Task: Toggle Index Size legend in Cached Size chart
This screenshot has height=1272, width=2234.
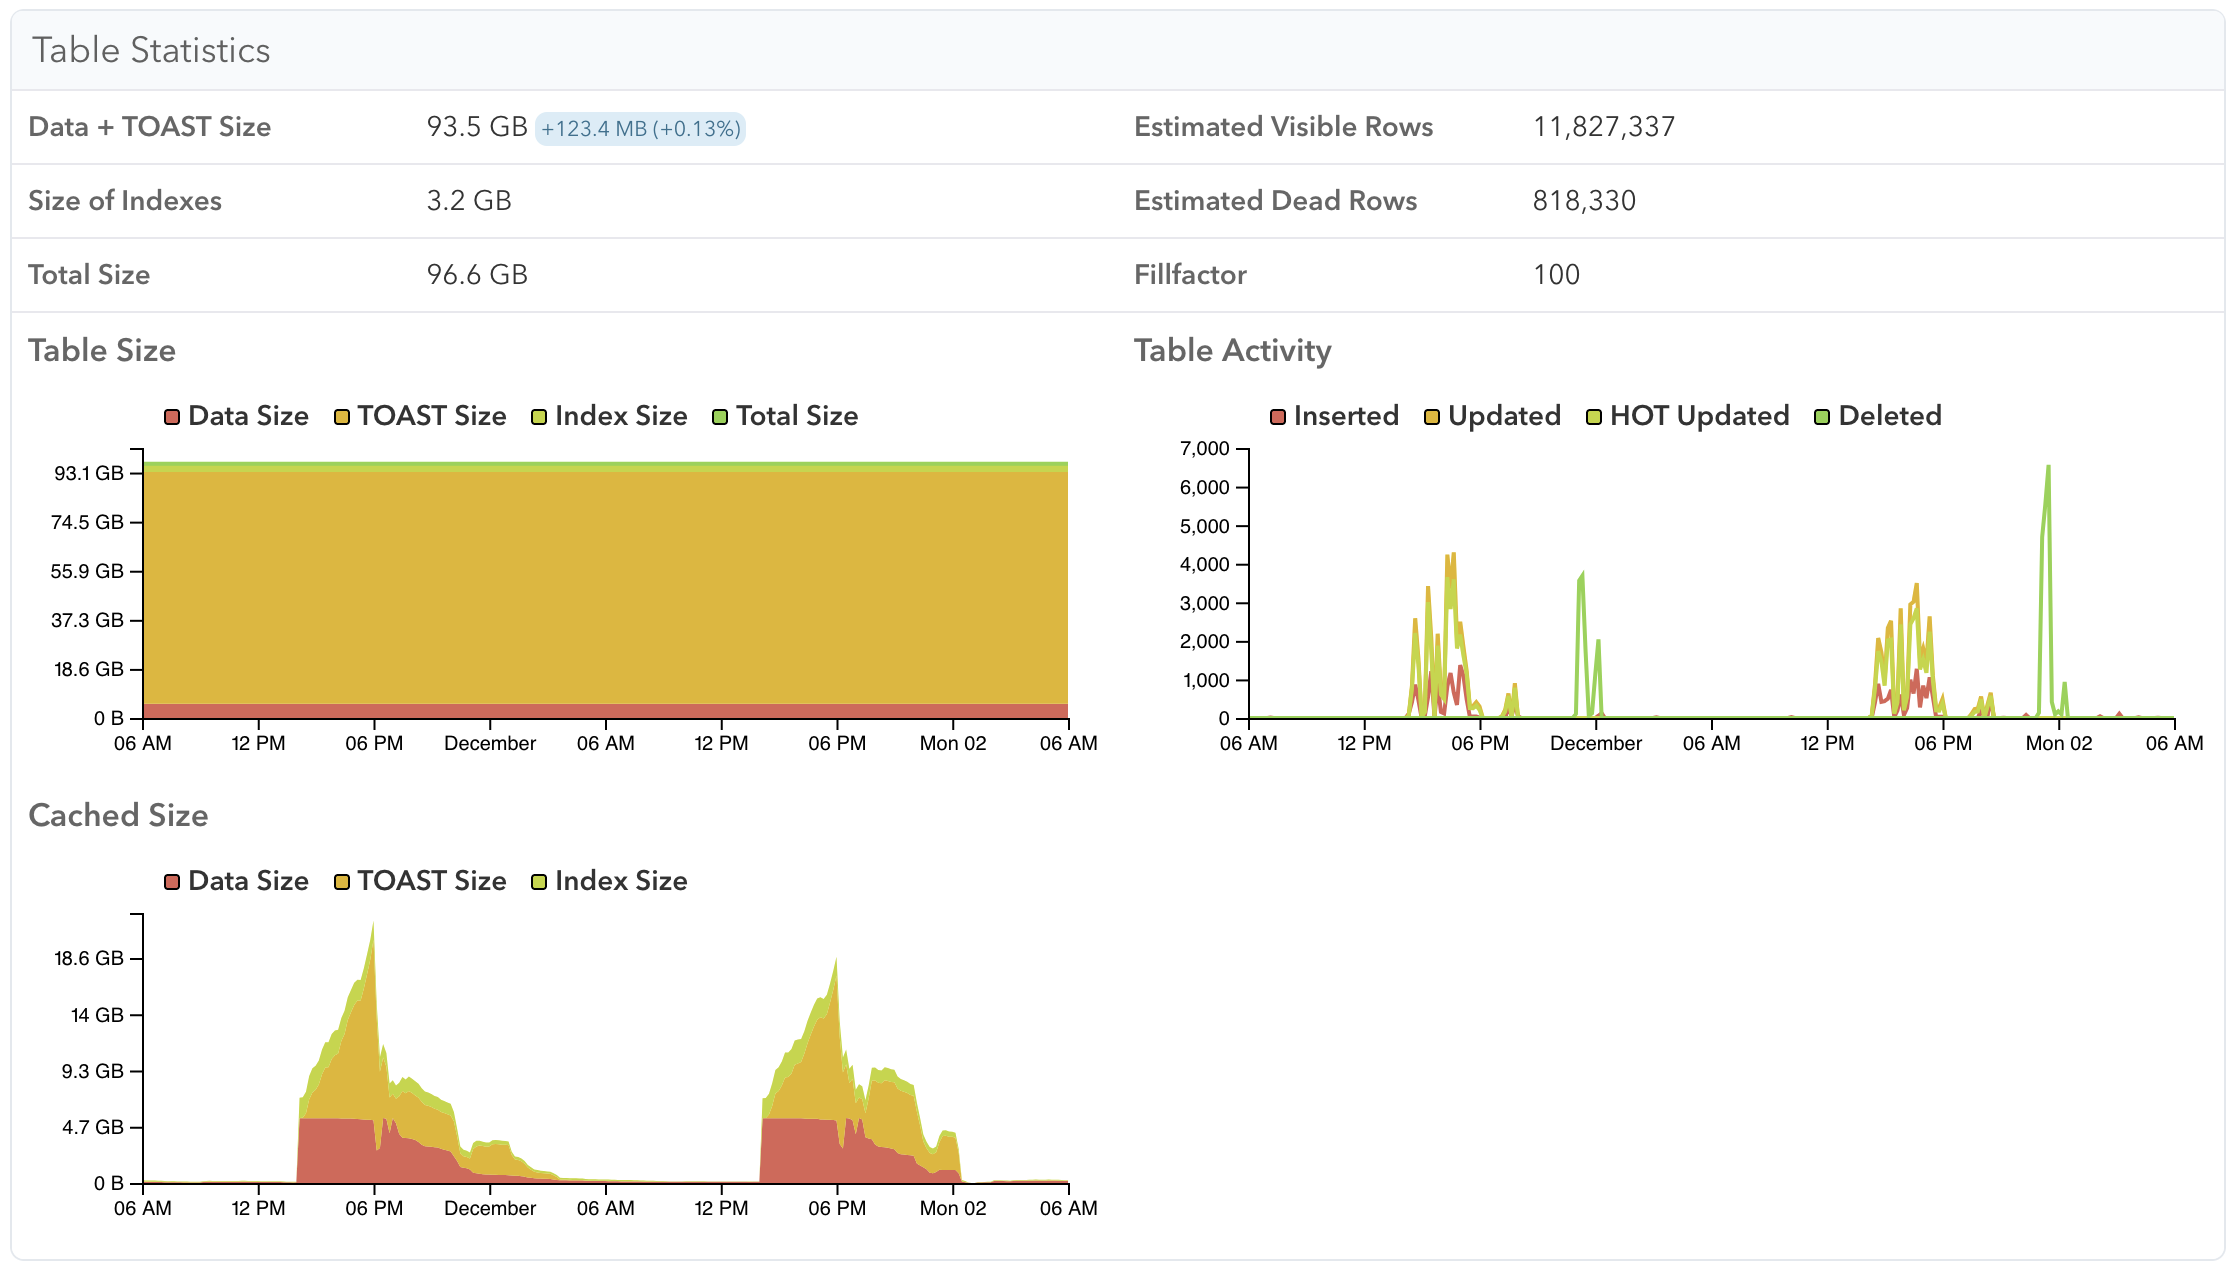Action: 609,881
